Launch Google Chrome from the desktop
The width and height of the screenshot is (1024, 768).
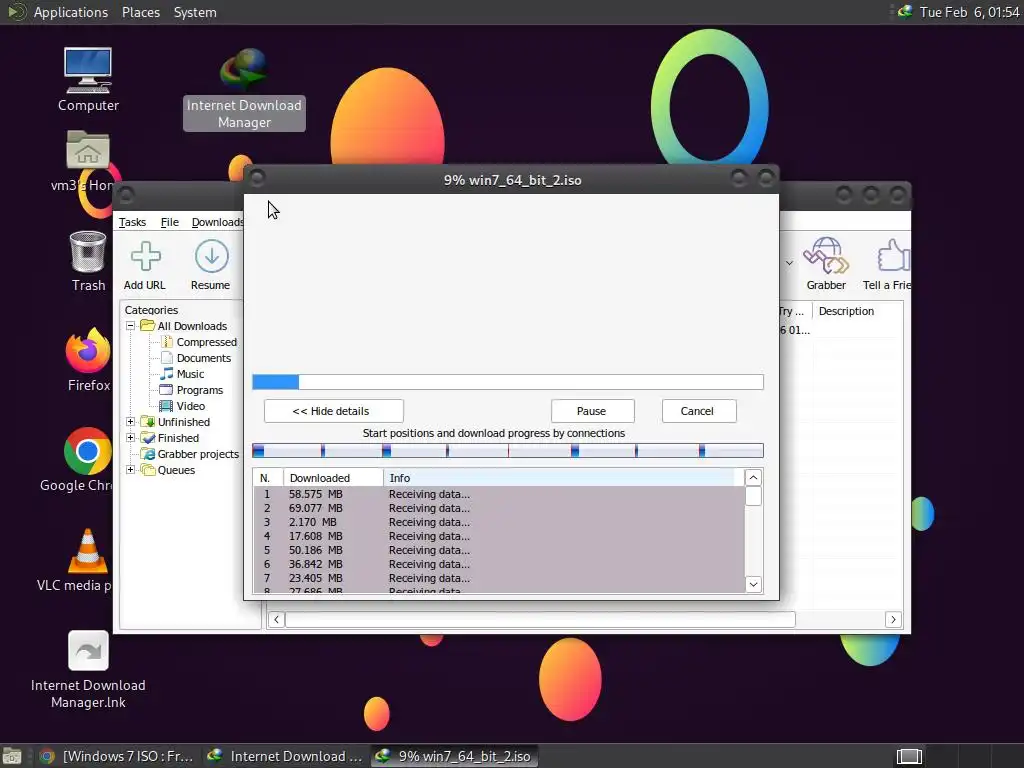point(88,451)
